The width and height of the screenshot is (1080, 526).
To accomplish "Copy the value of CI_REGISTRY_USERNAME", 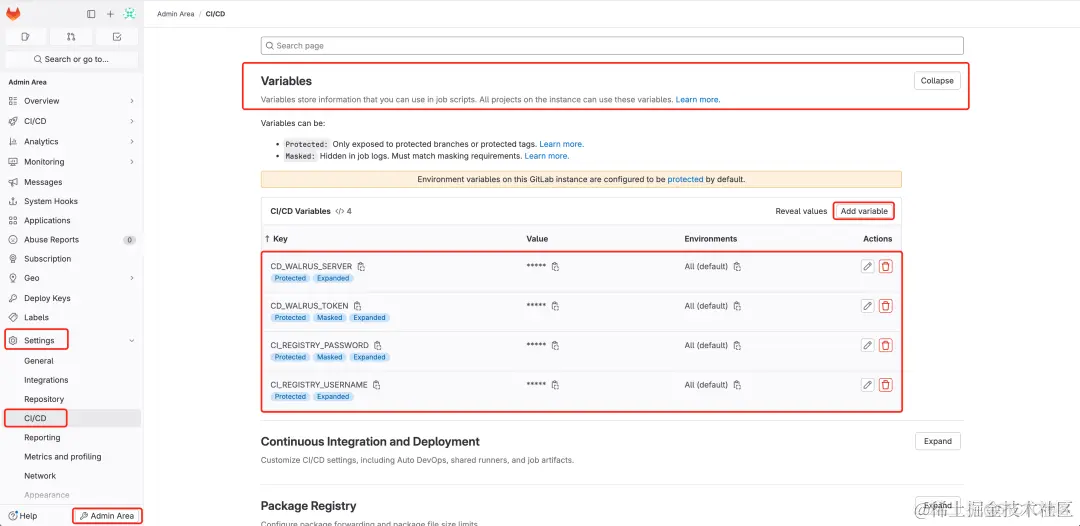I will point(555,385).
